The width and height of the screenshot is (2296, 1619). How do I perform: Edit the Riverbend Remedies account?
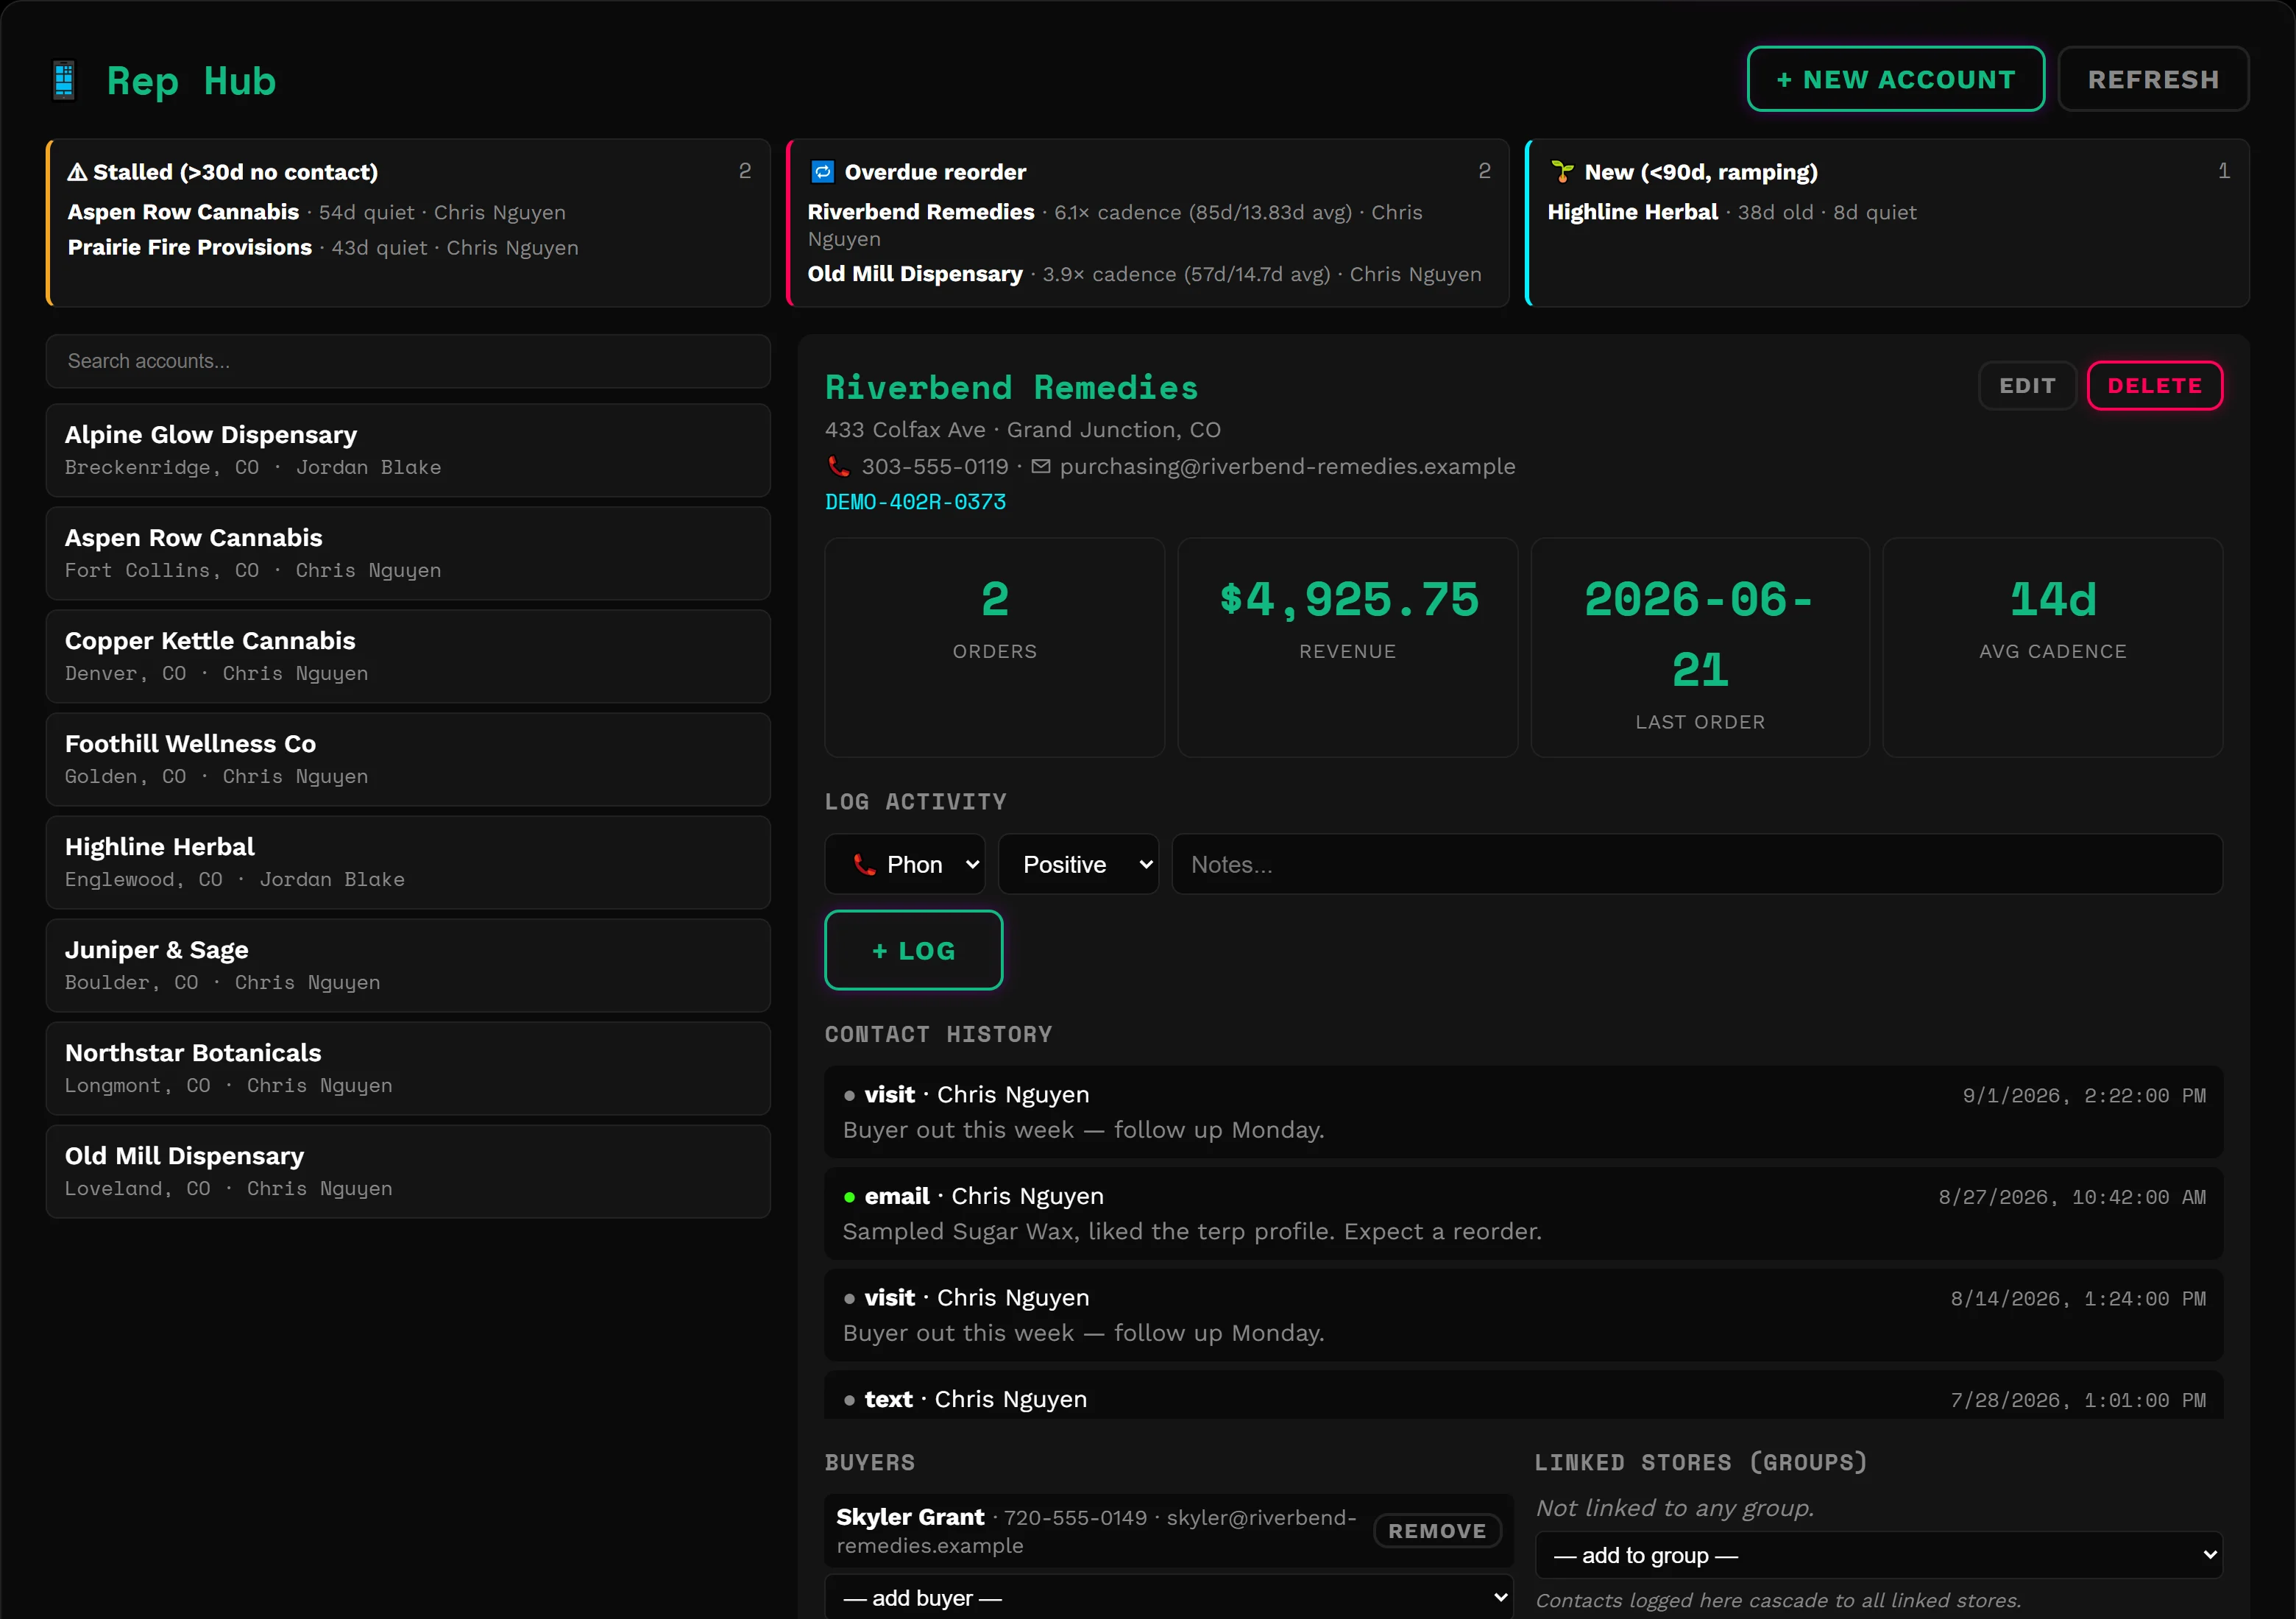tap(2027, 386)
